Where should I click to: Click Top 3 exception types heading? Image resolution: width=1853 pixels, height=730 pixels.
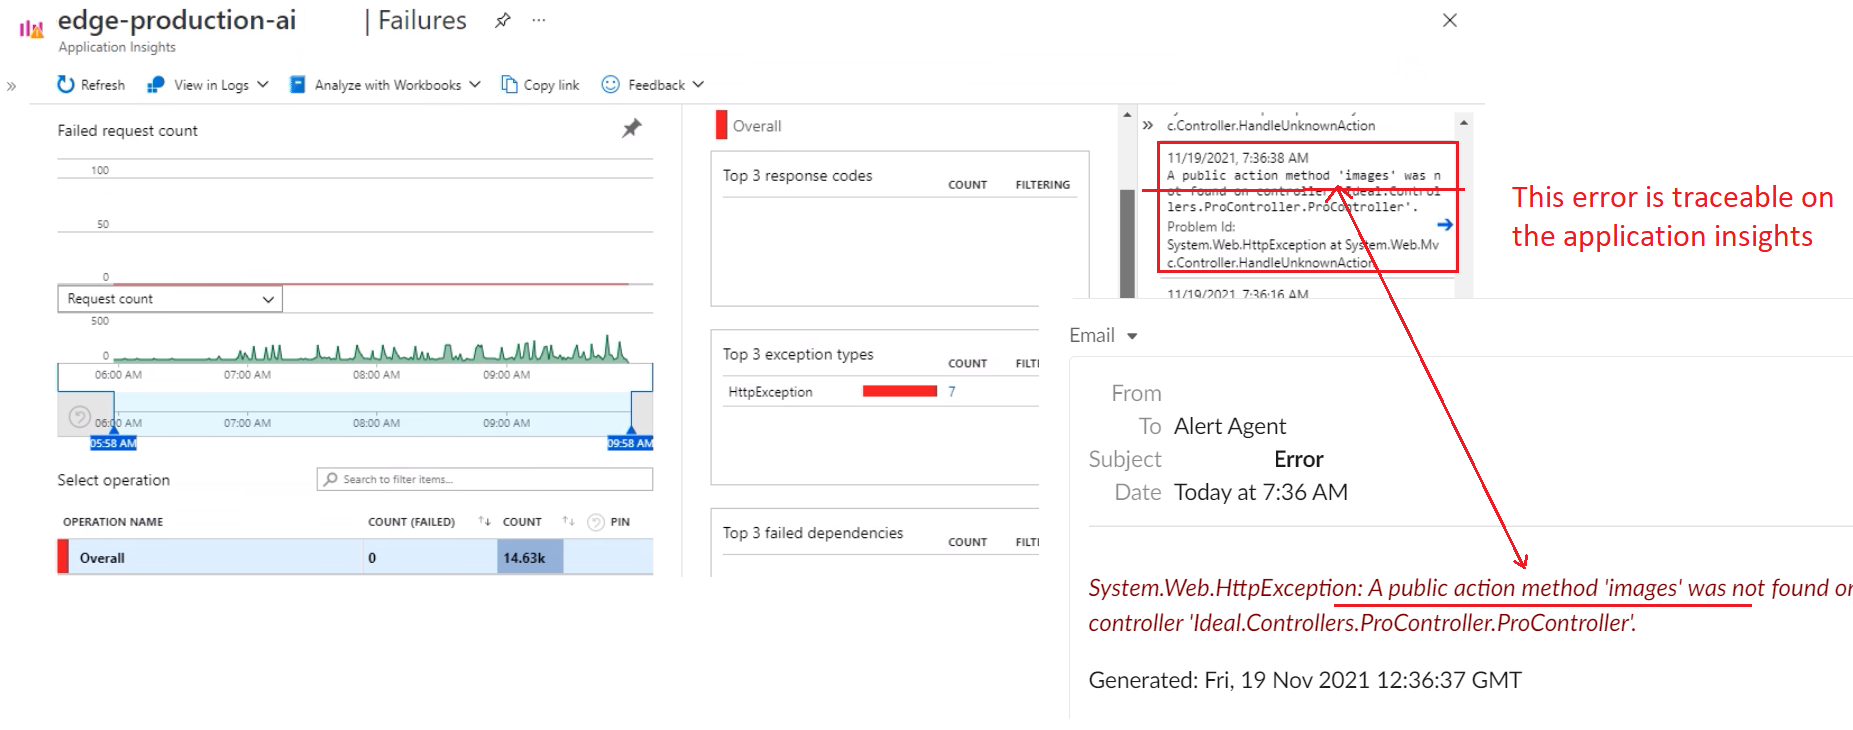[x=798, y=354]
